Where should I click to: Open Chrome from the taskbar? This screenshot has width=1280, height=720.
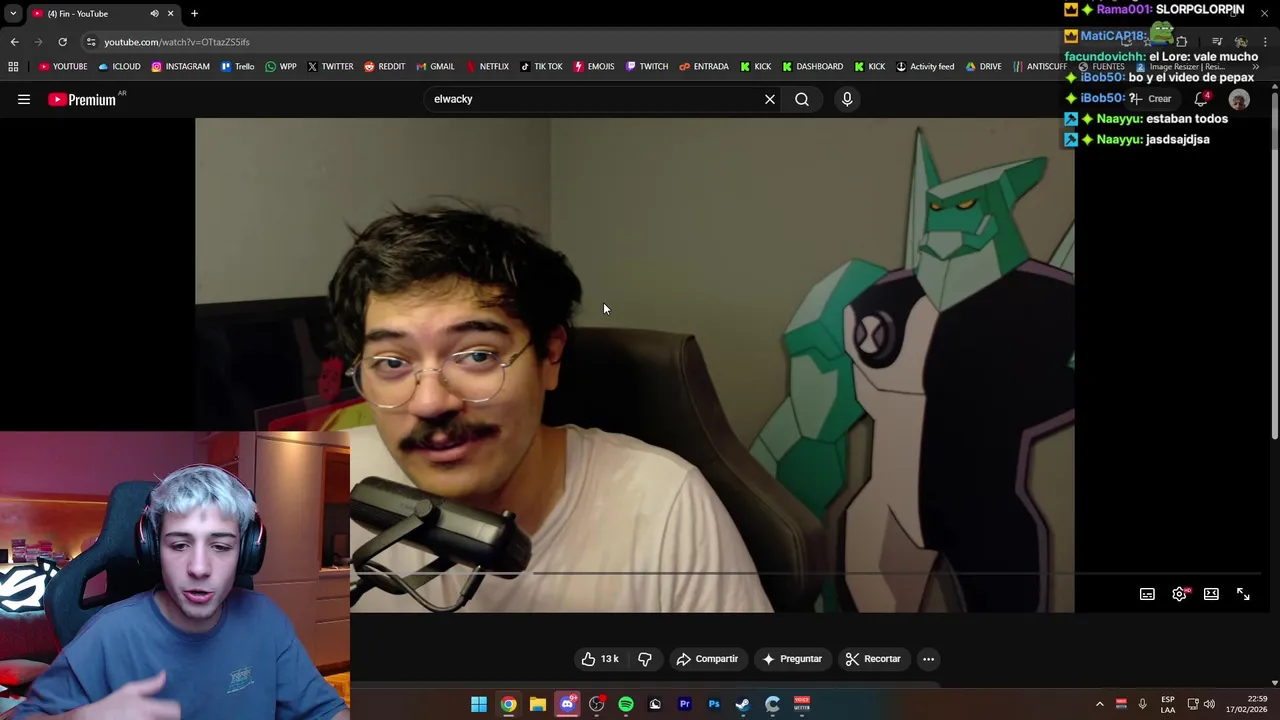[x=509, y=705]
